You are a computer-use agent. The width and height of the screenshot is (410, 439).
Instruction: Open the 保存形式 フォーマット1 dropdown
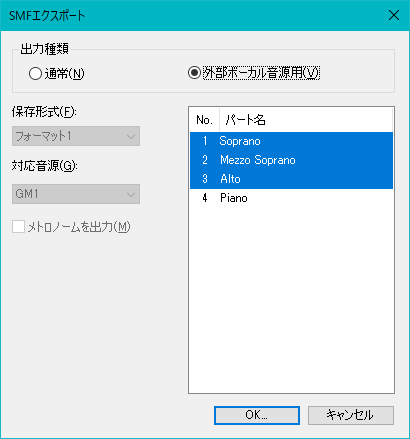pyautogui.click(x=76, y=136)
